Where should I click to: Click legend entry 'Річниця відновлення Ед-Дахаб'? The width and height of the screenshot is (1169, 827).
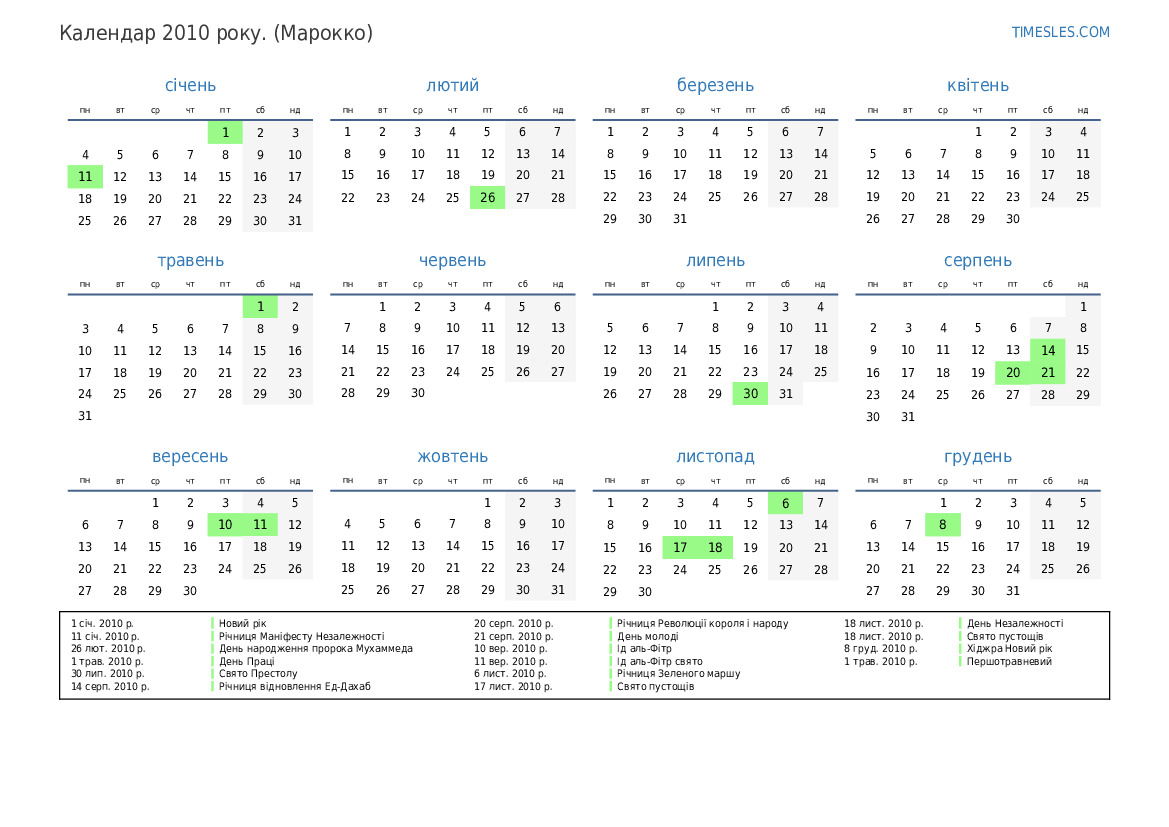(x=294, y=686)
